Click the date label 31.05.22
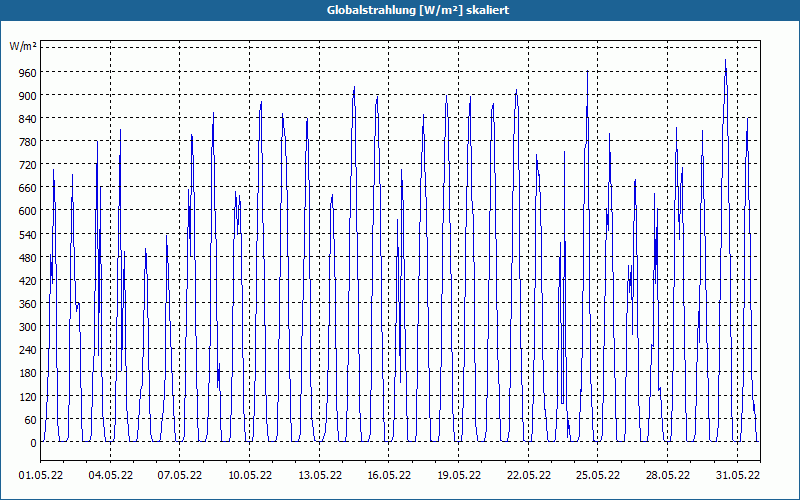This screenshot has width=800, height=500. click(x=737, y=475)
